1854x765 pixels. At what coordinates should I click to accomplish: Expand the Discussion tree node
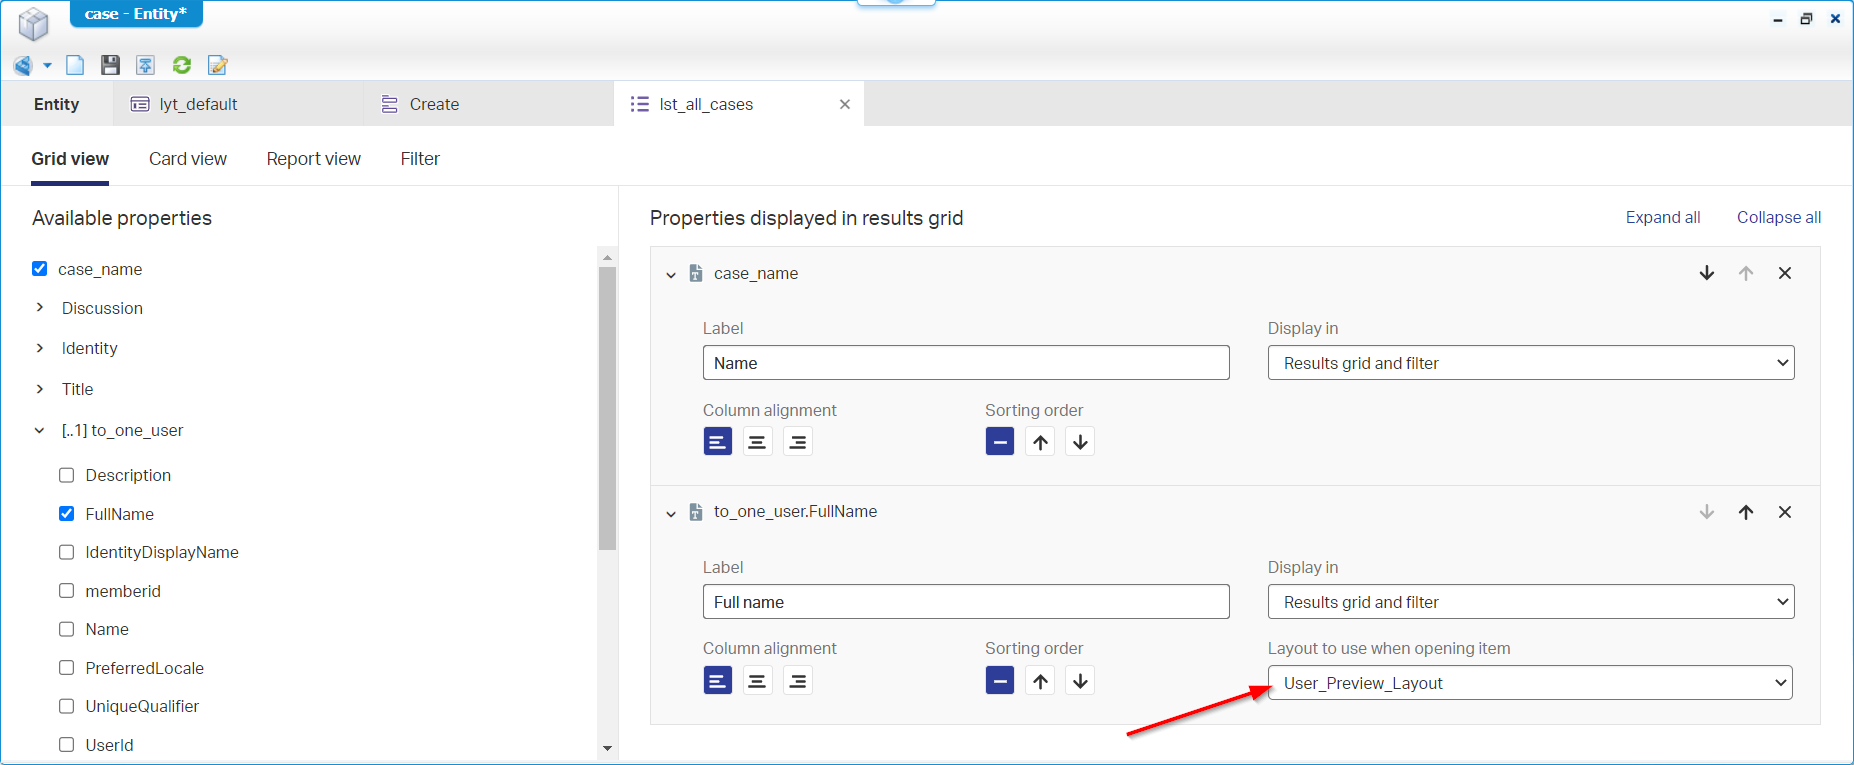point(40,308)
